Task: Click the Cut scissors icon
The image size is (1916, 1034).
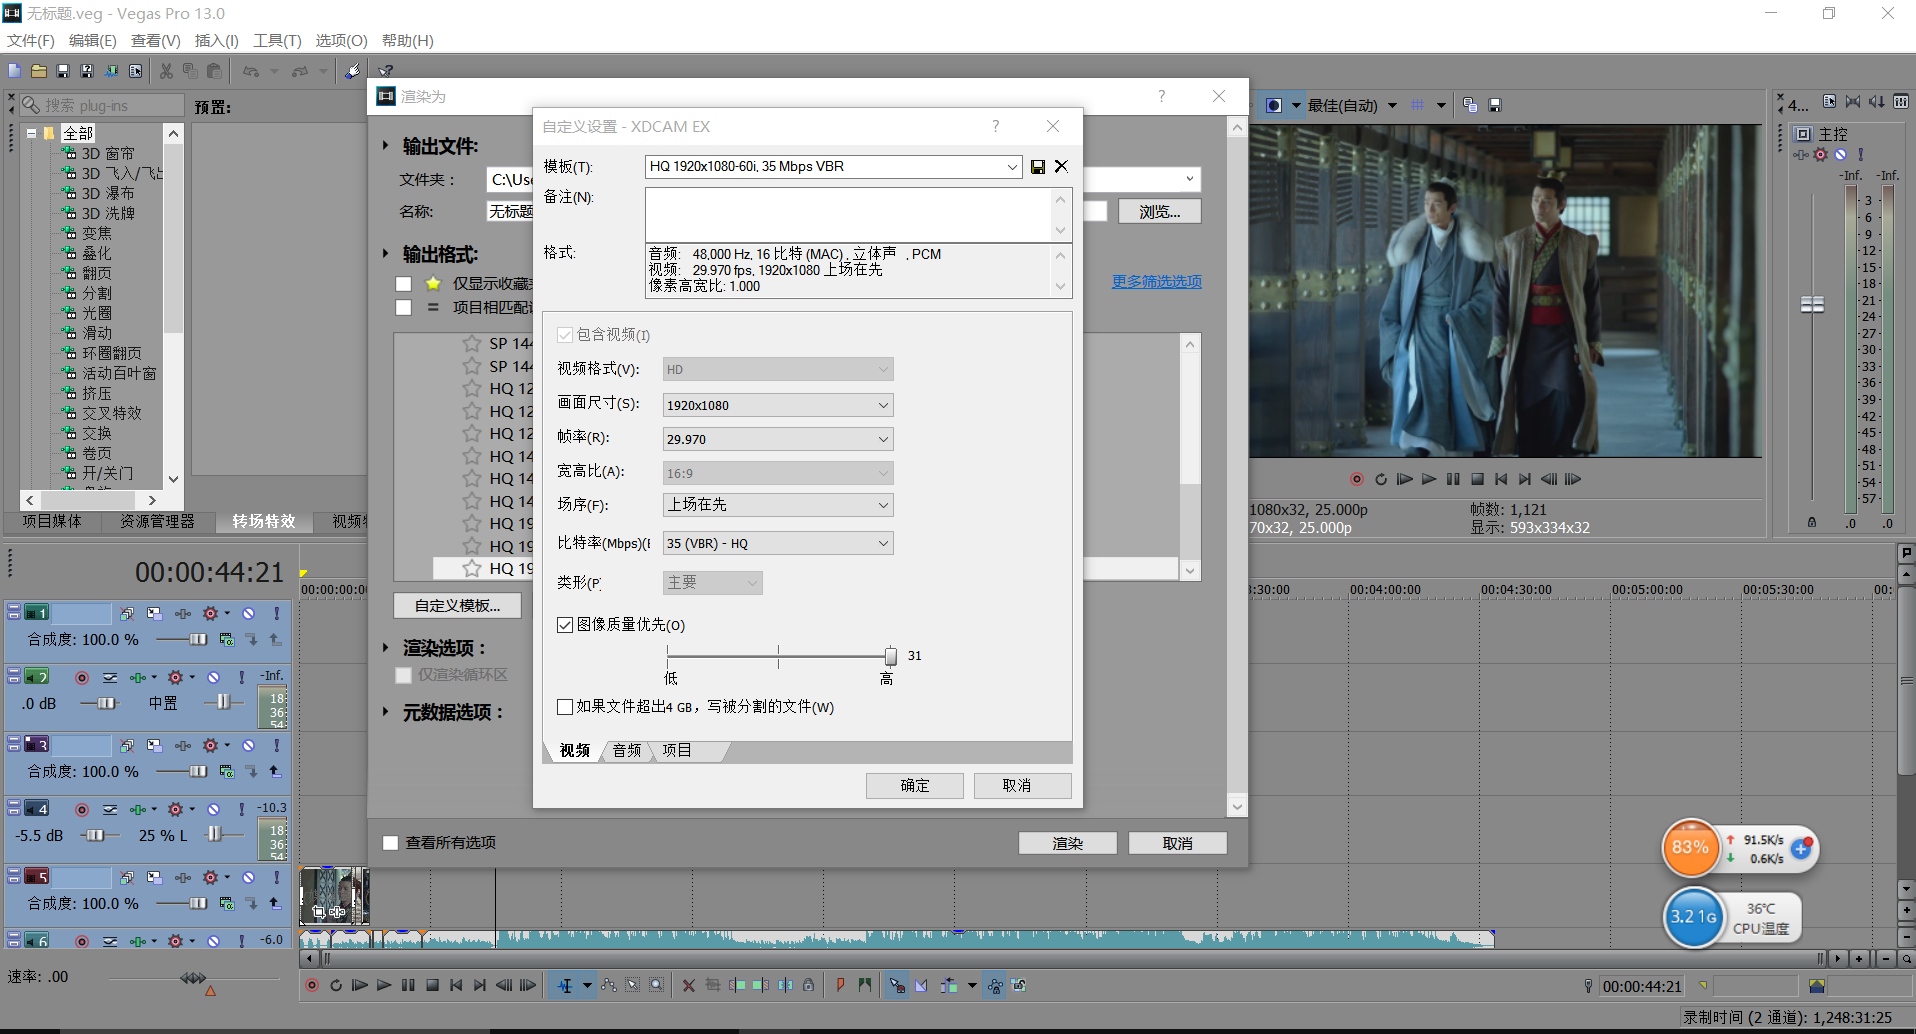Action: pyautogui.click(x=166, y=71)
